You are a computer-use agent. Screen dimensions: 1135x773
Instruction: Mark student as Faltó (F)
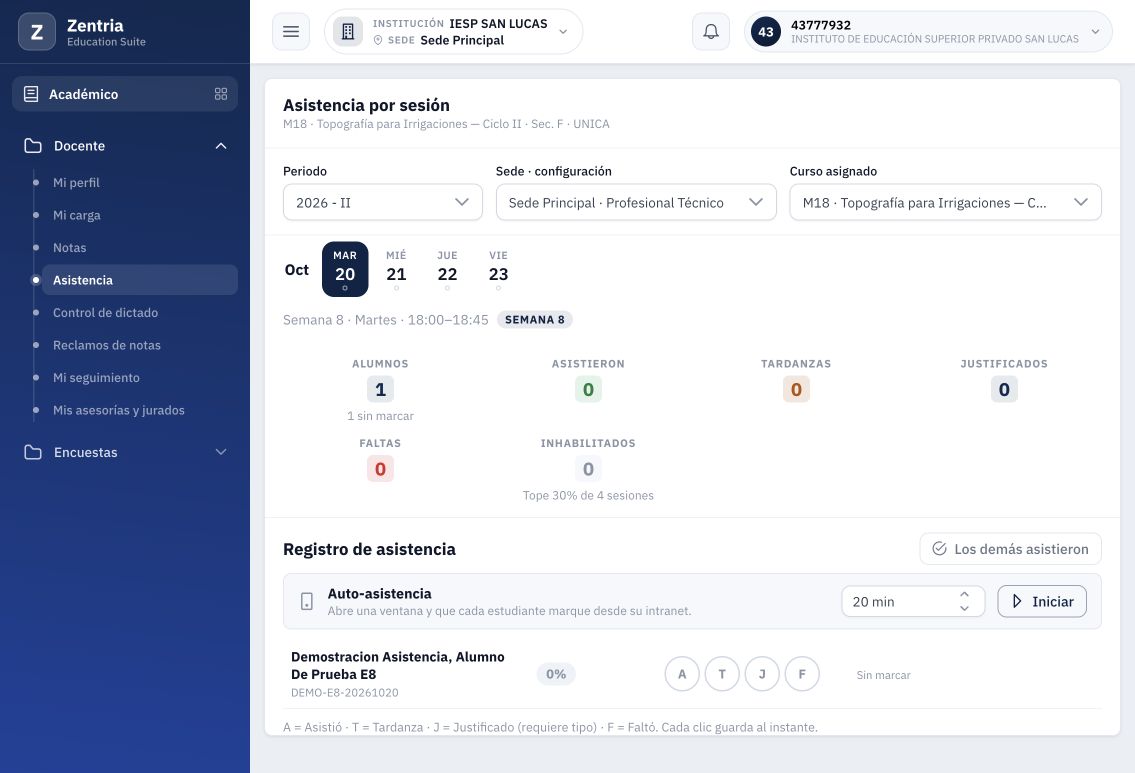[x=802, y=674]
